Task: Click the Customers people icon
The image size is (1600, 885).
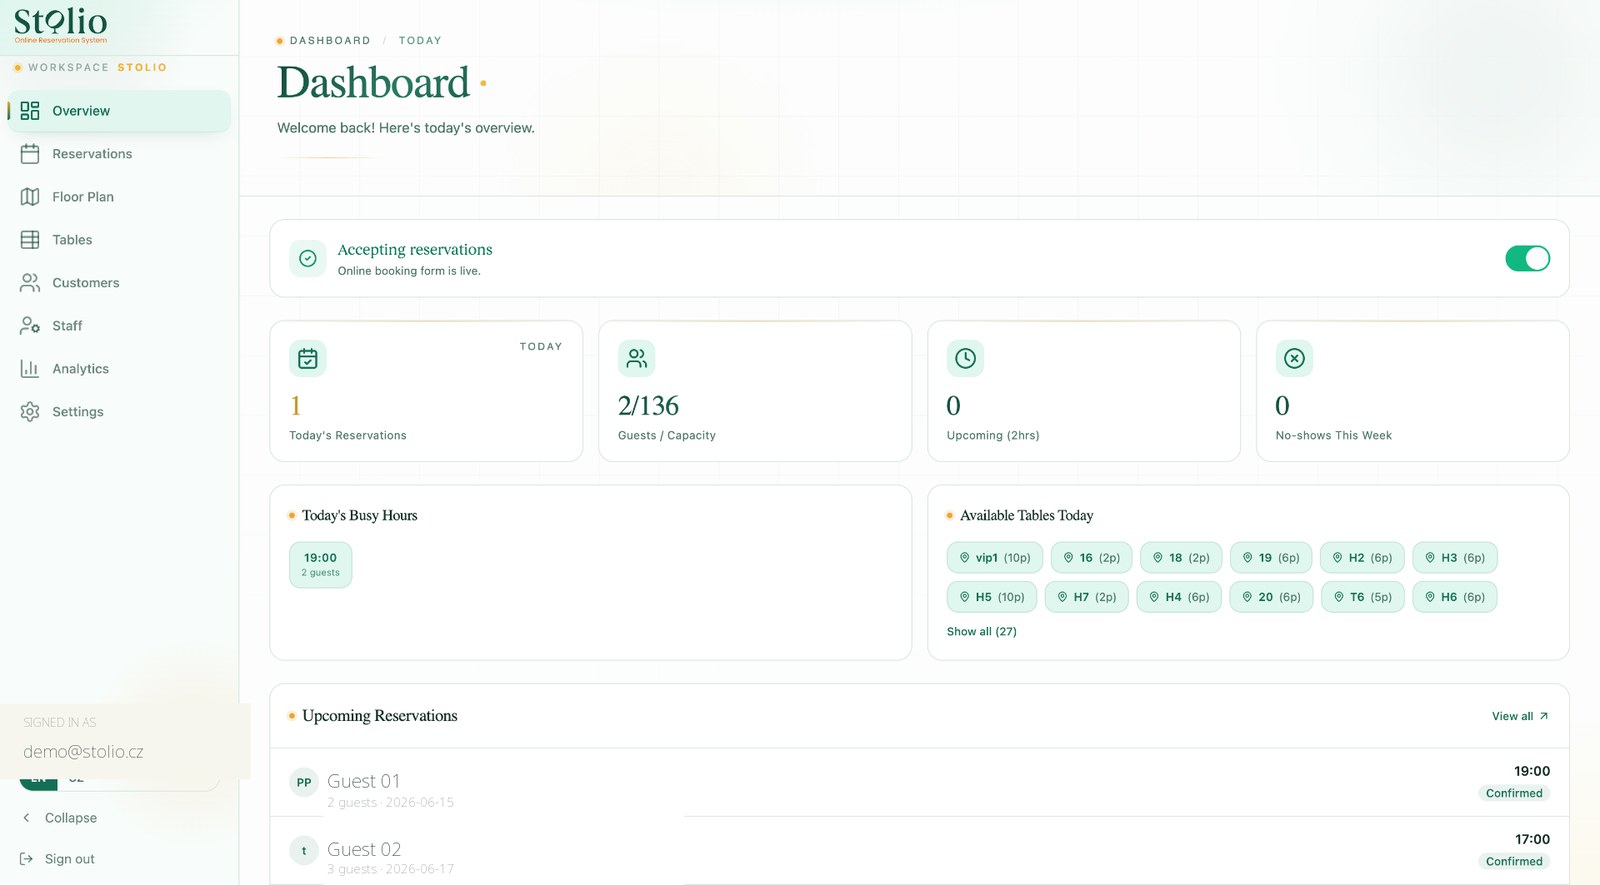Action: (30, 283)
